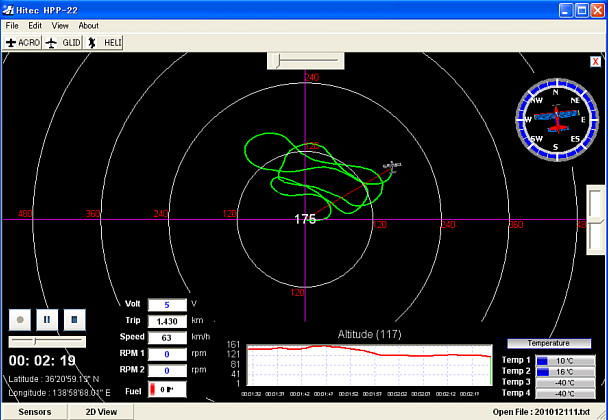This screenshot has height=420, width=608.
Task: Open the View menu
Action: pos(60,25)
